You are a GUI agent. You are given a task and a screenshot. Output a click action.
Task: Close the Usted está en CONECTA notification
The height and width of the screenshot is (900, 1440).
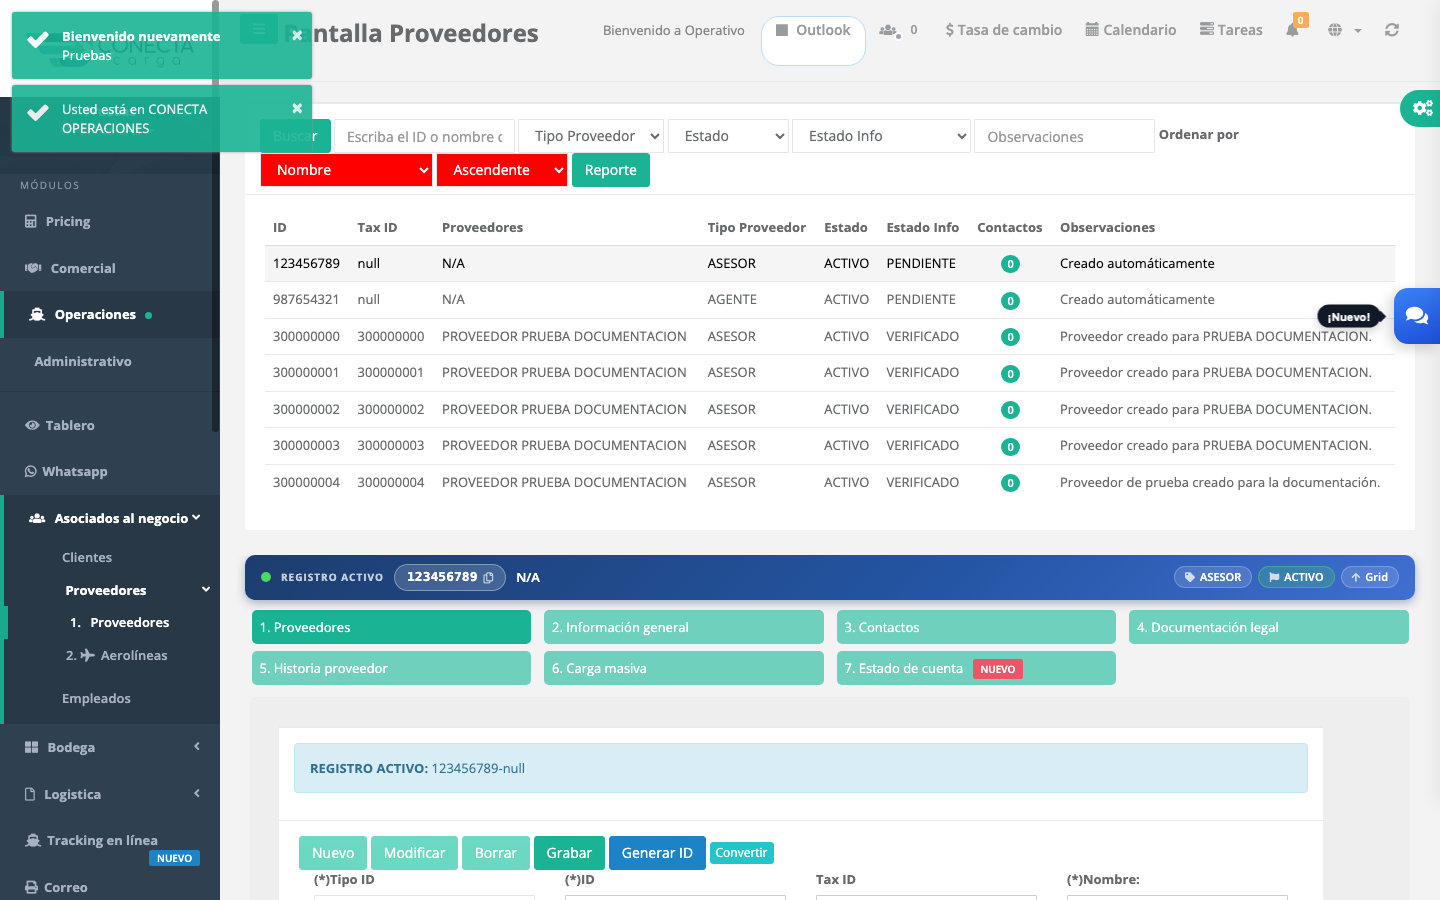click(x=297, y=108)
